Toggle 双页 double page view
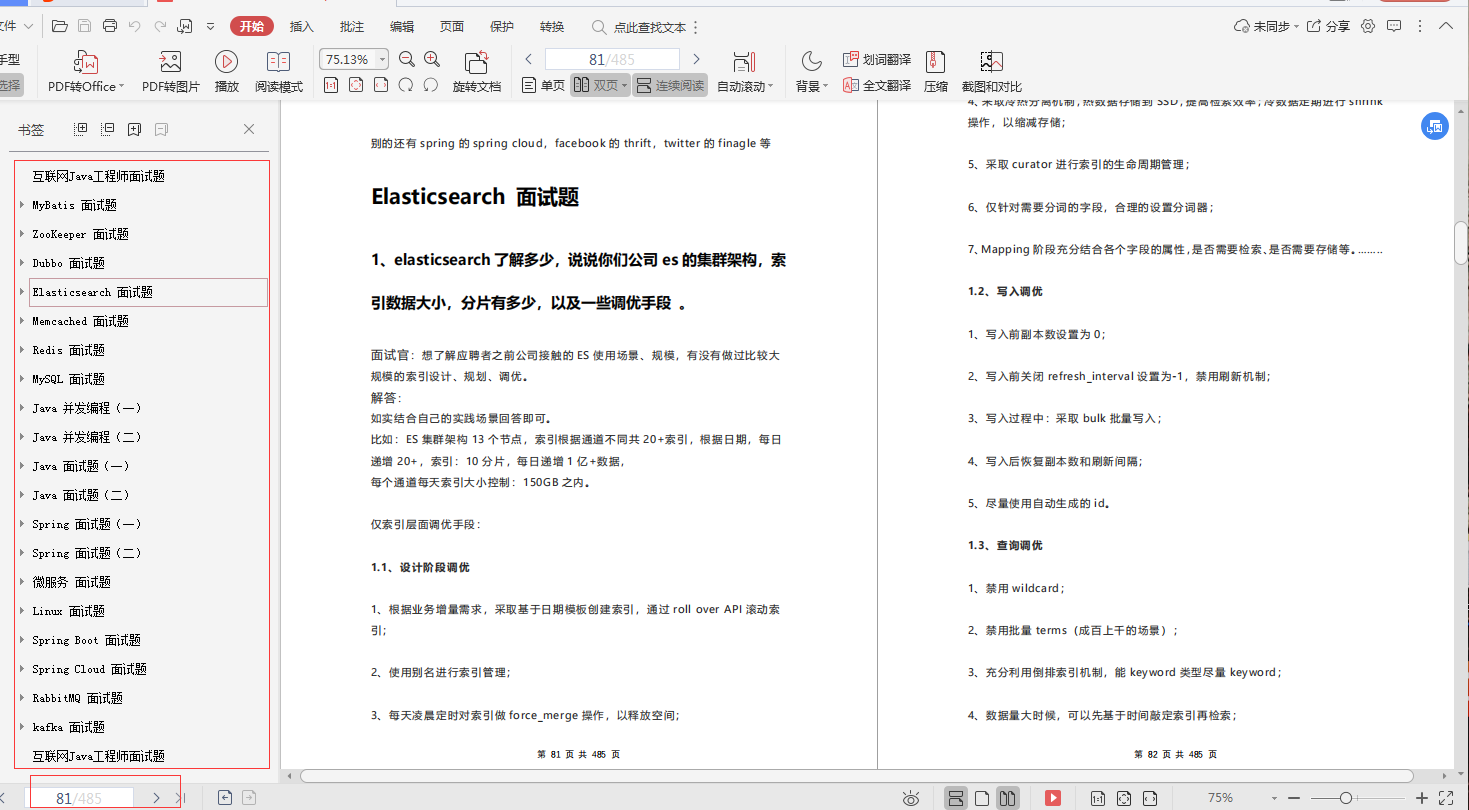The image size is (1469, 810). [600, 85]
